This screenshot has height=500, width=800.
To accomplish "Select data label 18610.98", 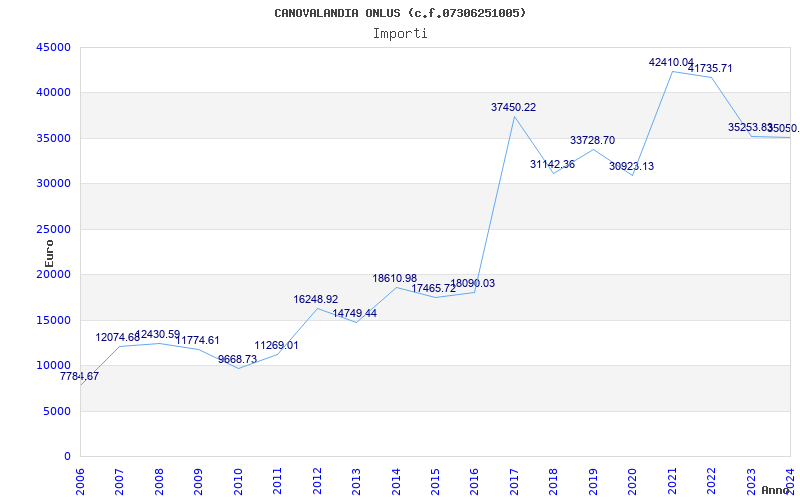I will tap(395, 279).
